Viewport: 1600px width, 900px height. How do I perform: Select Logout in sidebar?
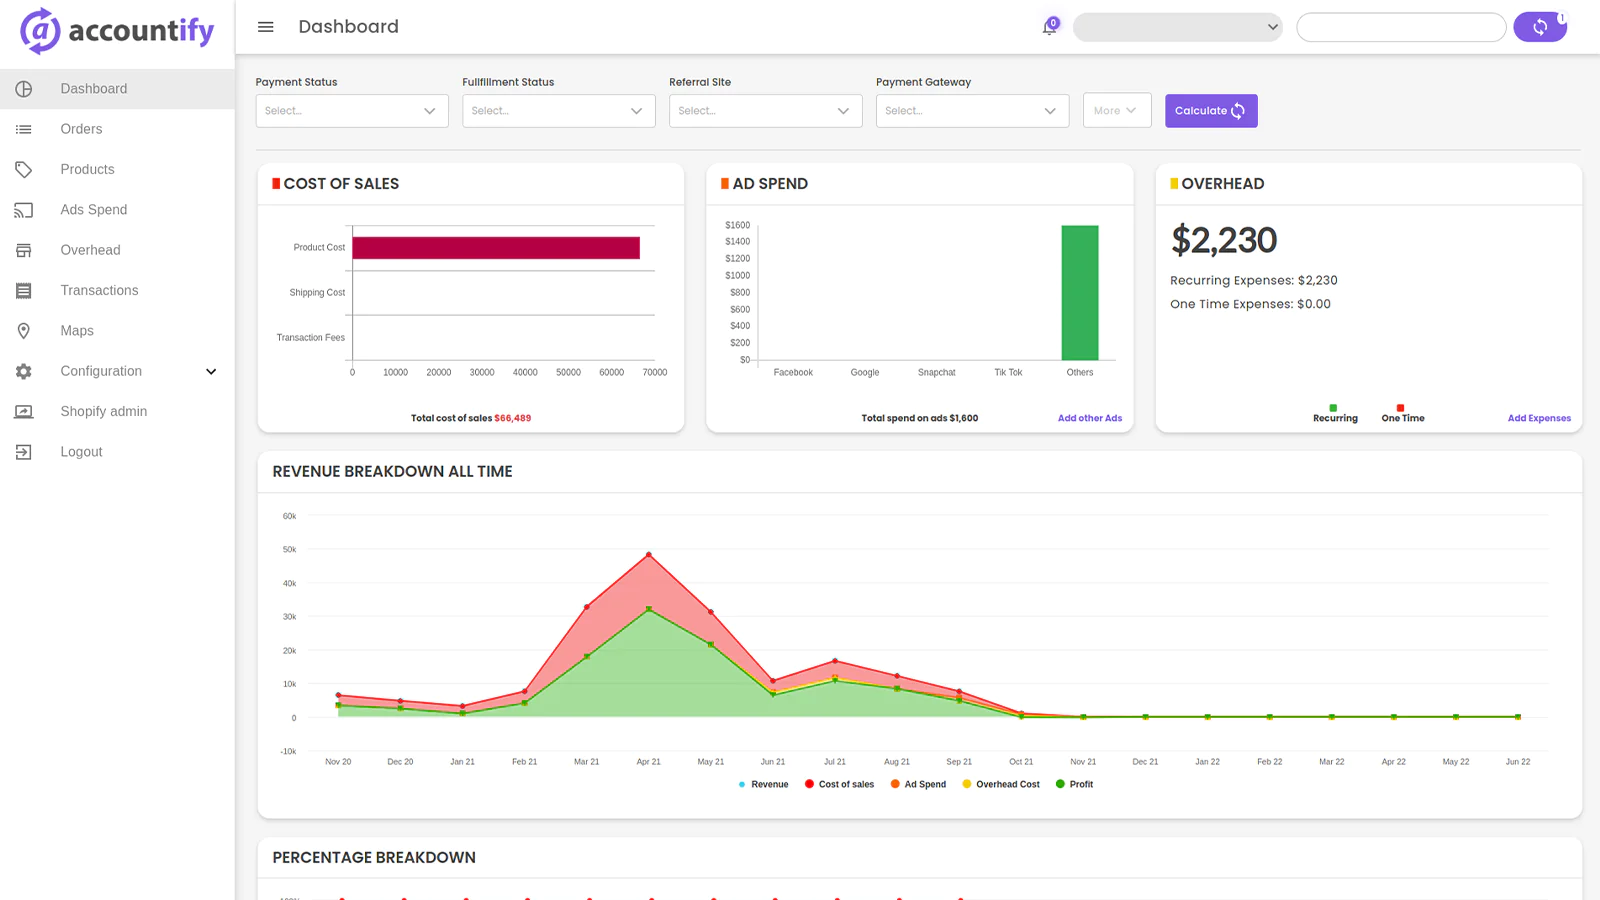117,452
